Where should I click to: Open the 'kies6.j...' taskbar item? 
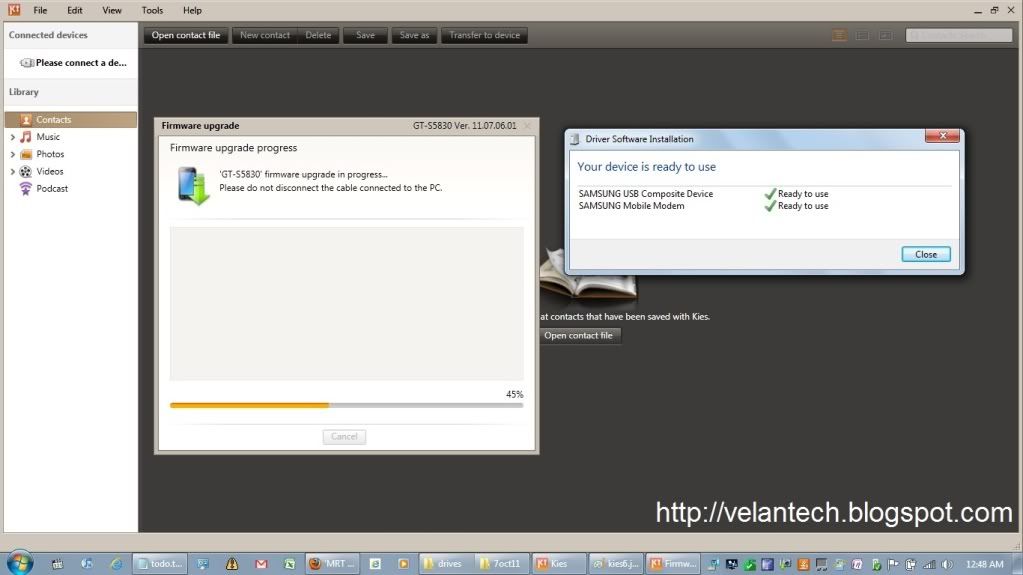616,564
